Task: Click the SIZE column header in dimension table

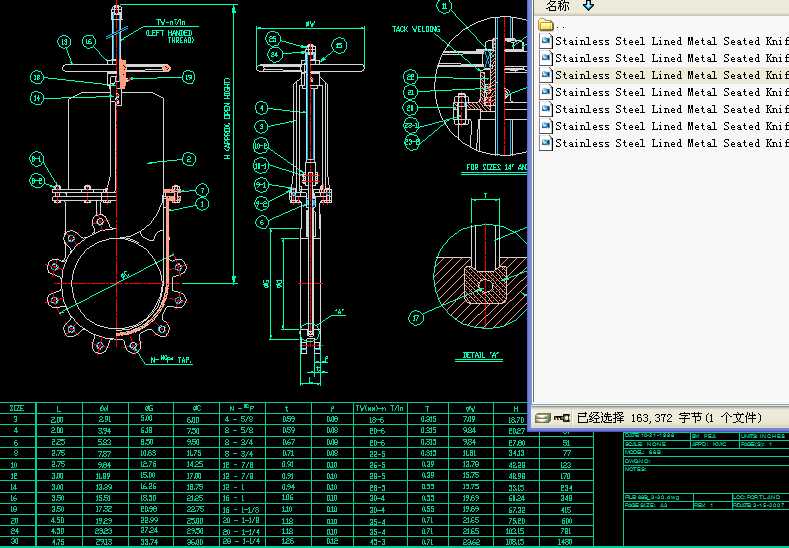Action: (17, 408)
